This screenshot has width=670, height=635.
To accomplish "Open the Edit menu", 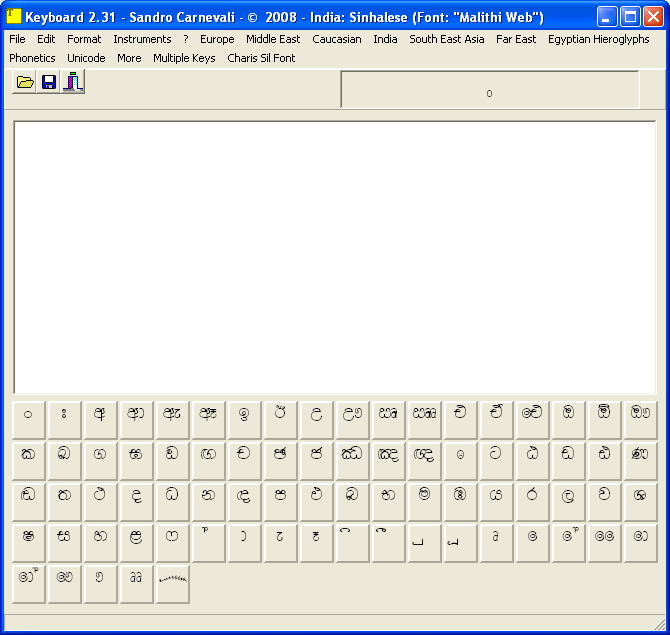I will (x=46, y=39).
